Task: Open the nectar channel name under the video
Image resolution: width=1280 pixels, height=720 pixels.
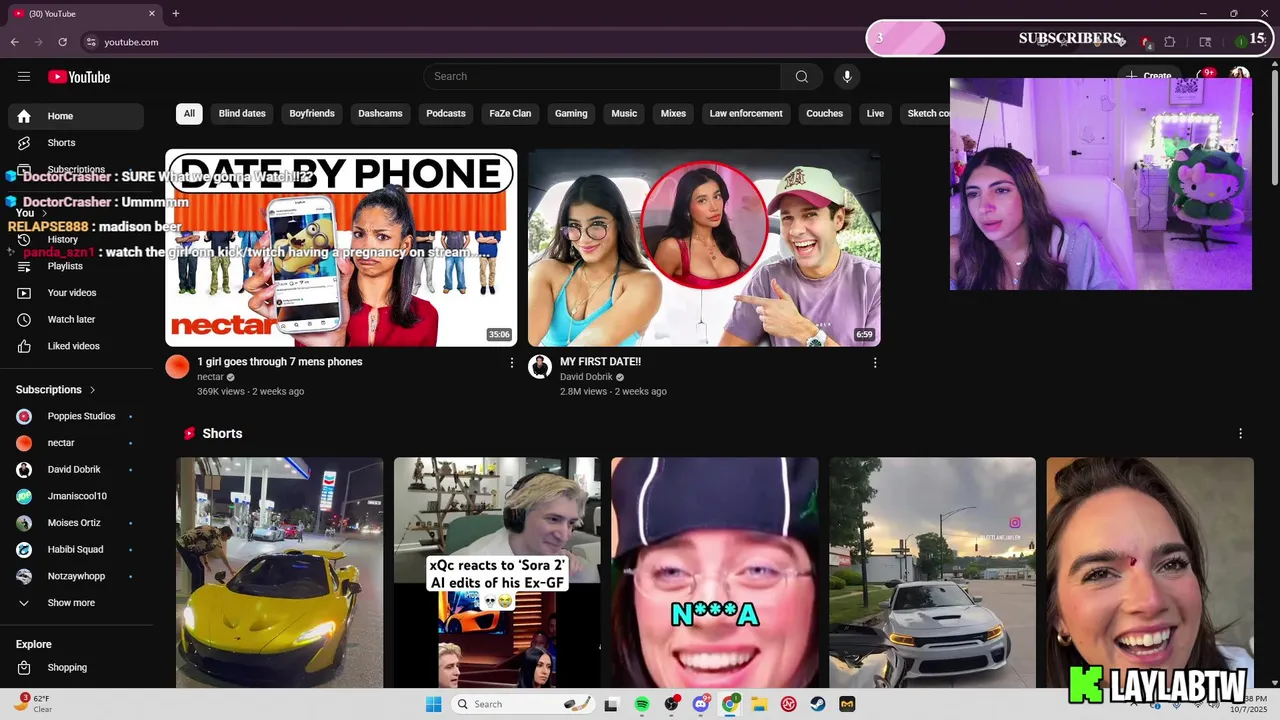Action: point(210,377)
